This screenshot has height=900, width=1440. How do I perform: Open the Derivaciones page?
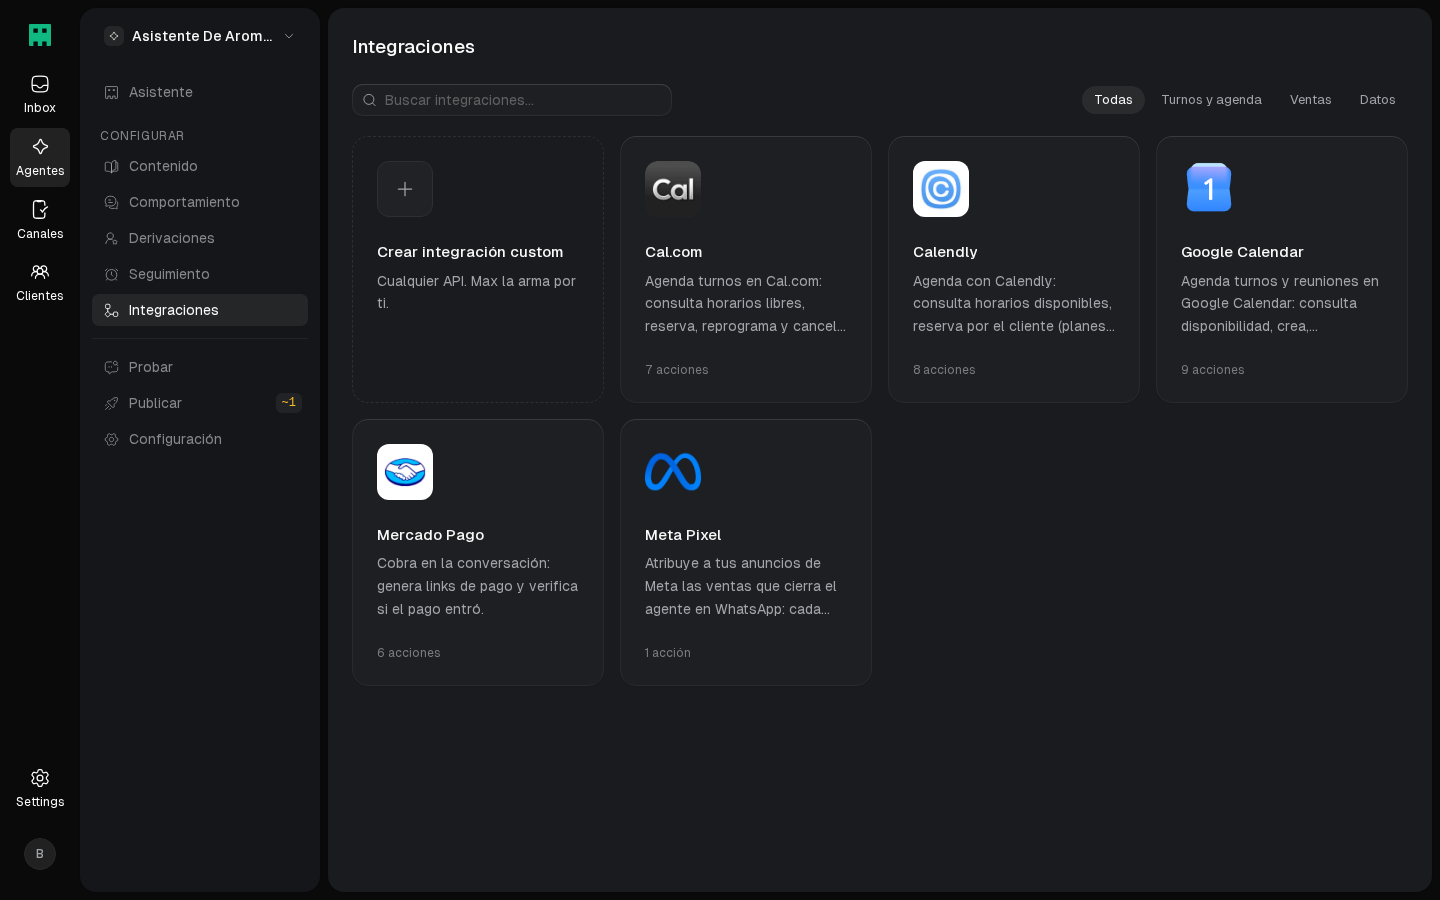[200, 238]
